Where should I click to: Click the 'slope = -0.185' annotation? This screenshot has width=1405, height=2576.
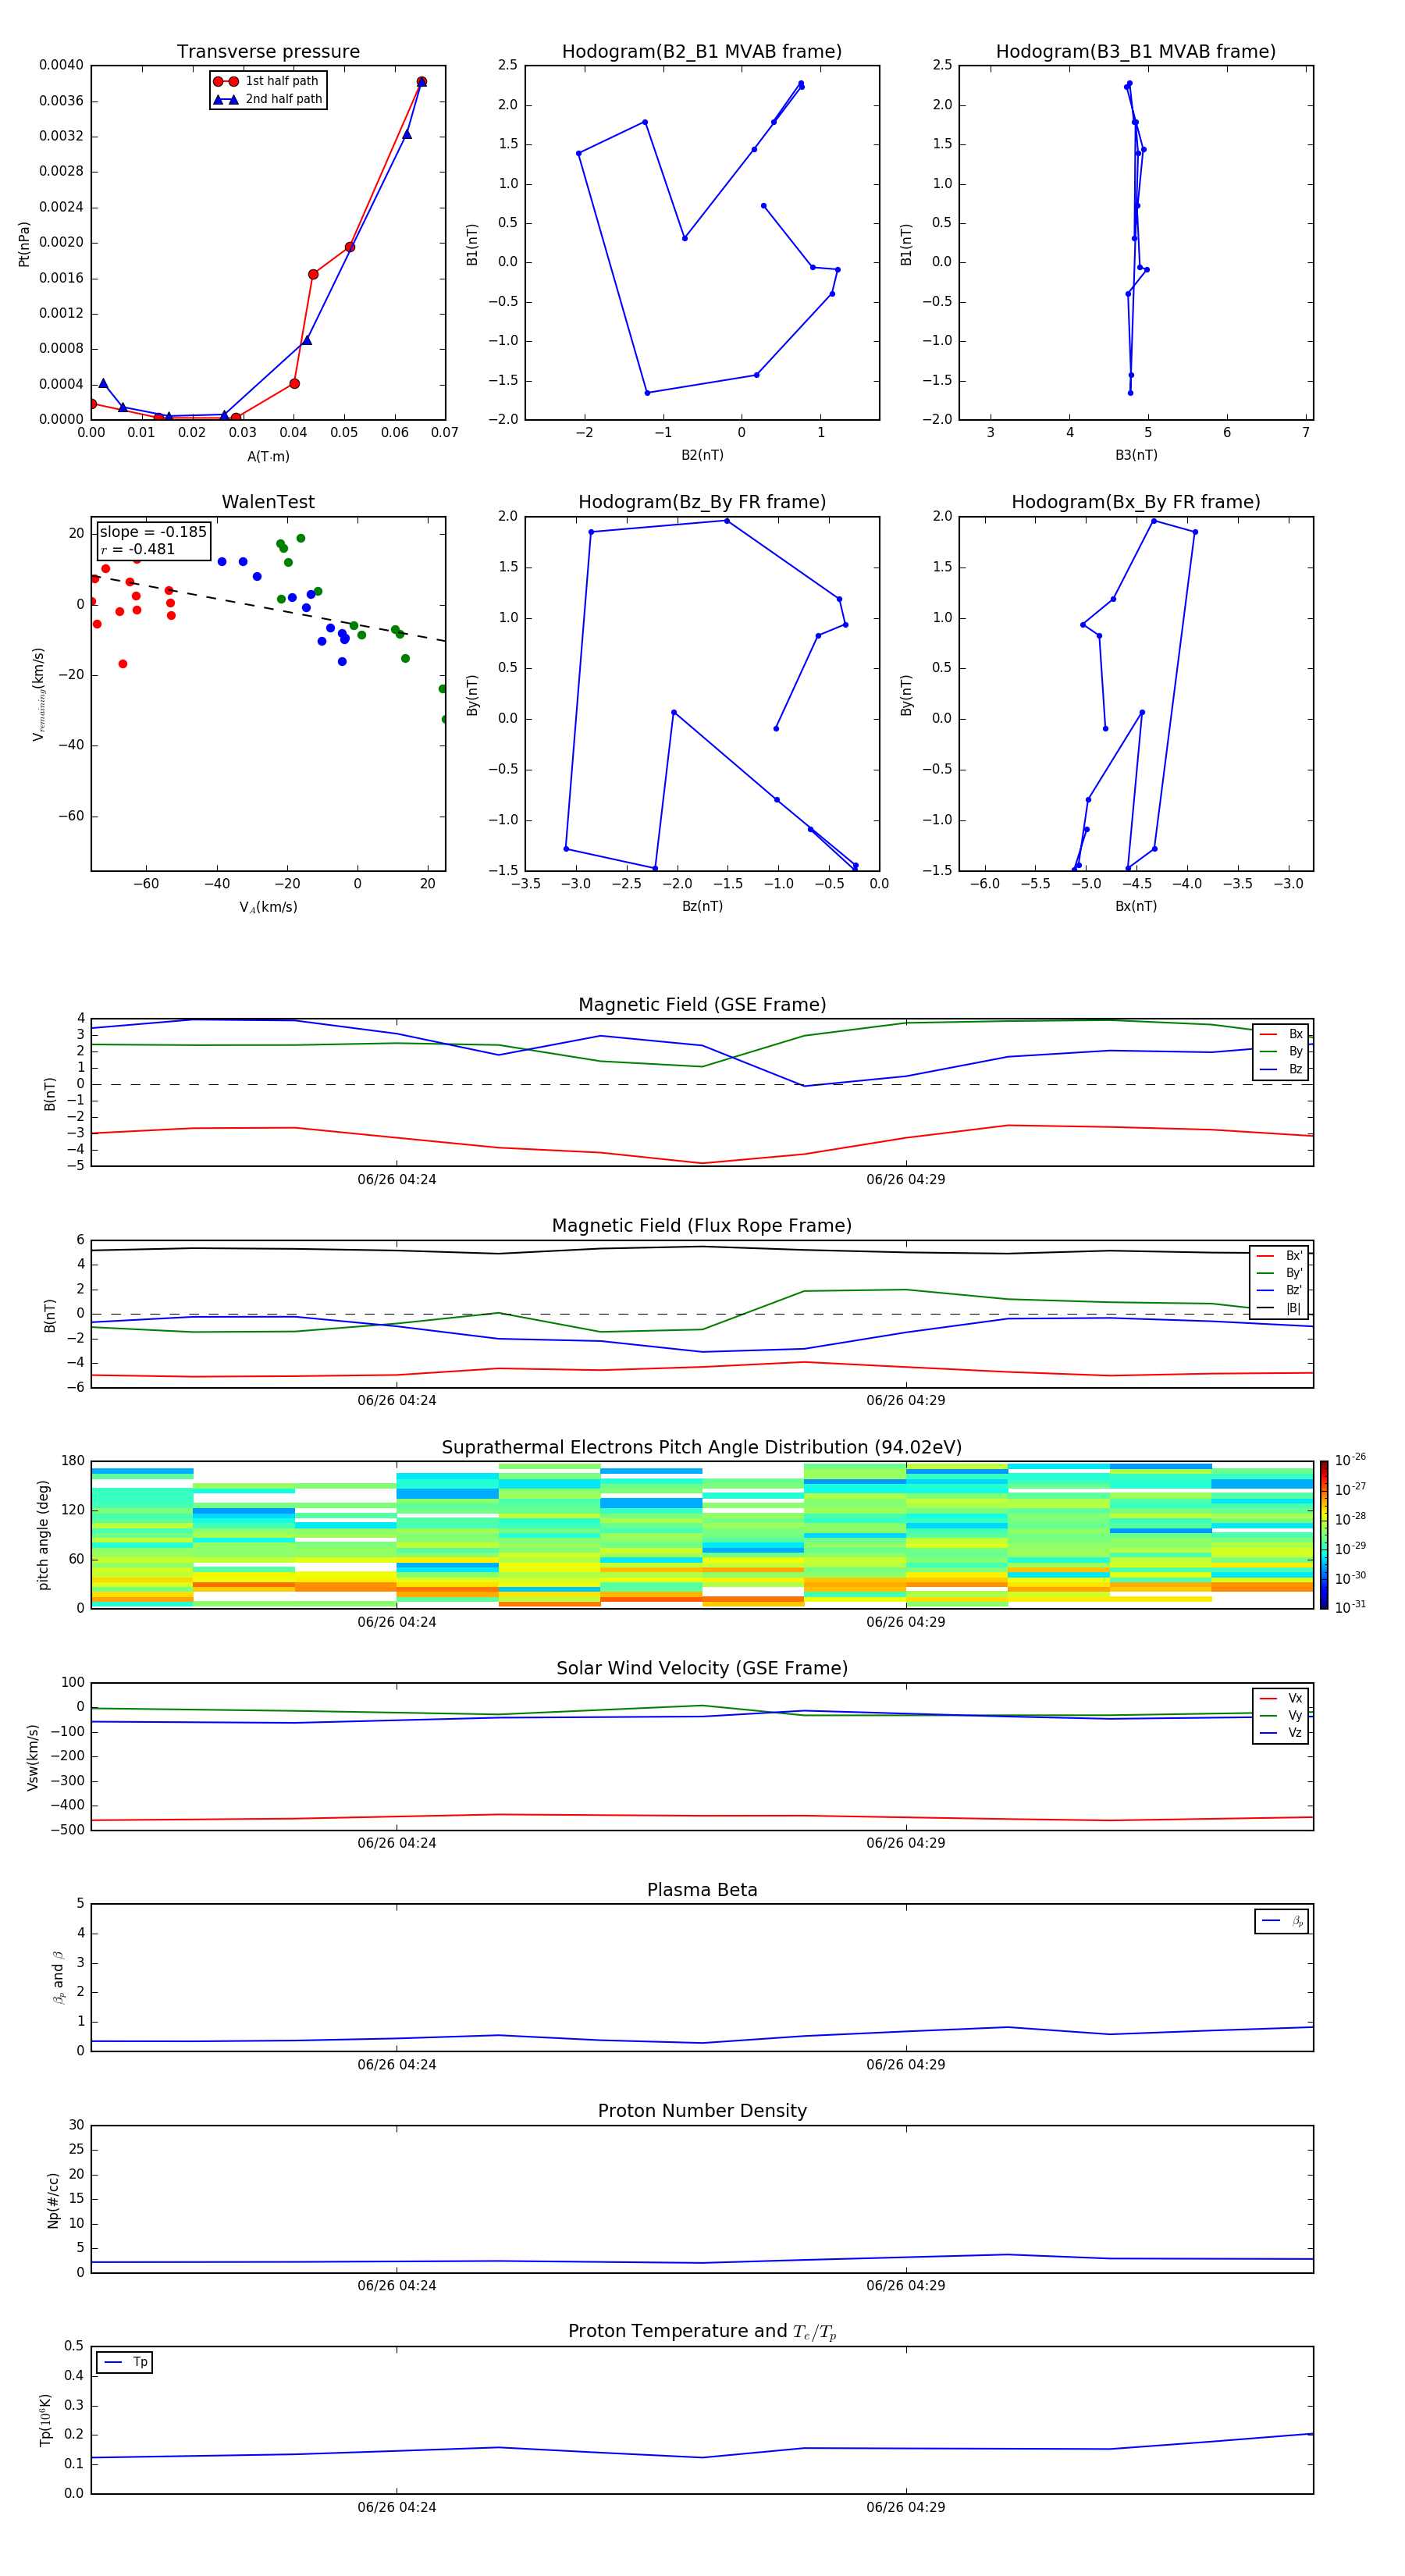(153, 532)
